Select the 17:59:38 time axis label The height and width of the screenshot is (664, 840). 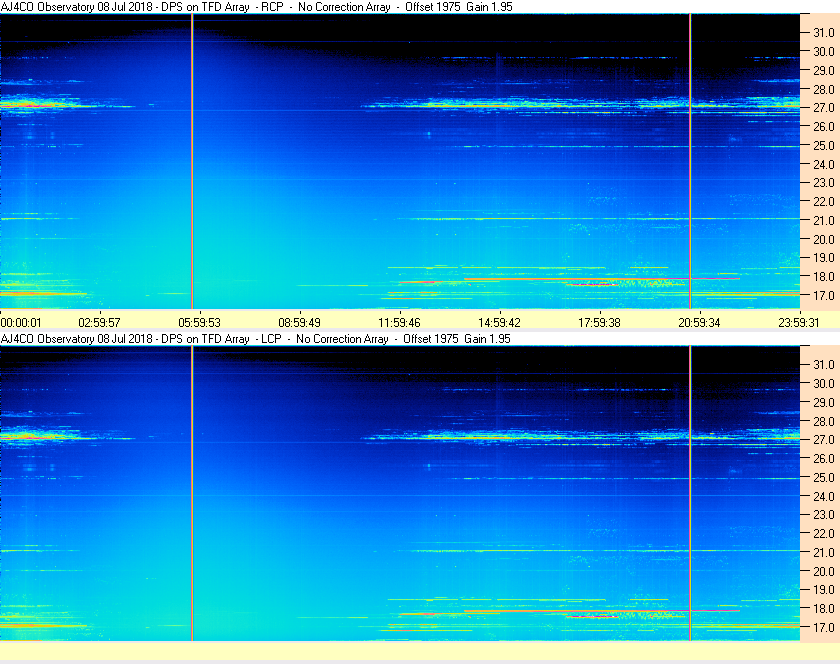point(599,323)
